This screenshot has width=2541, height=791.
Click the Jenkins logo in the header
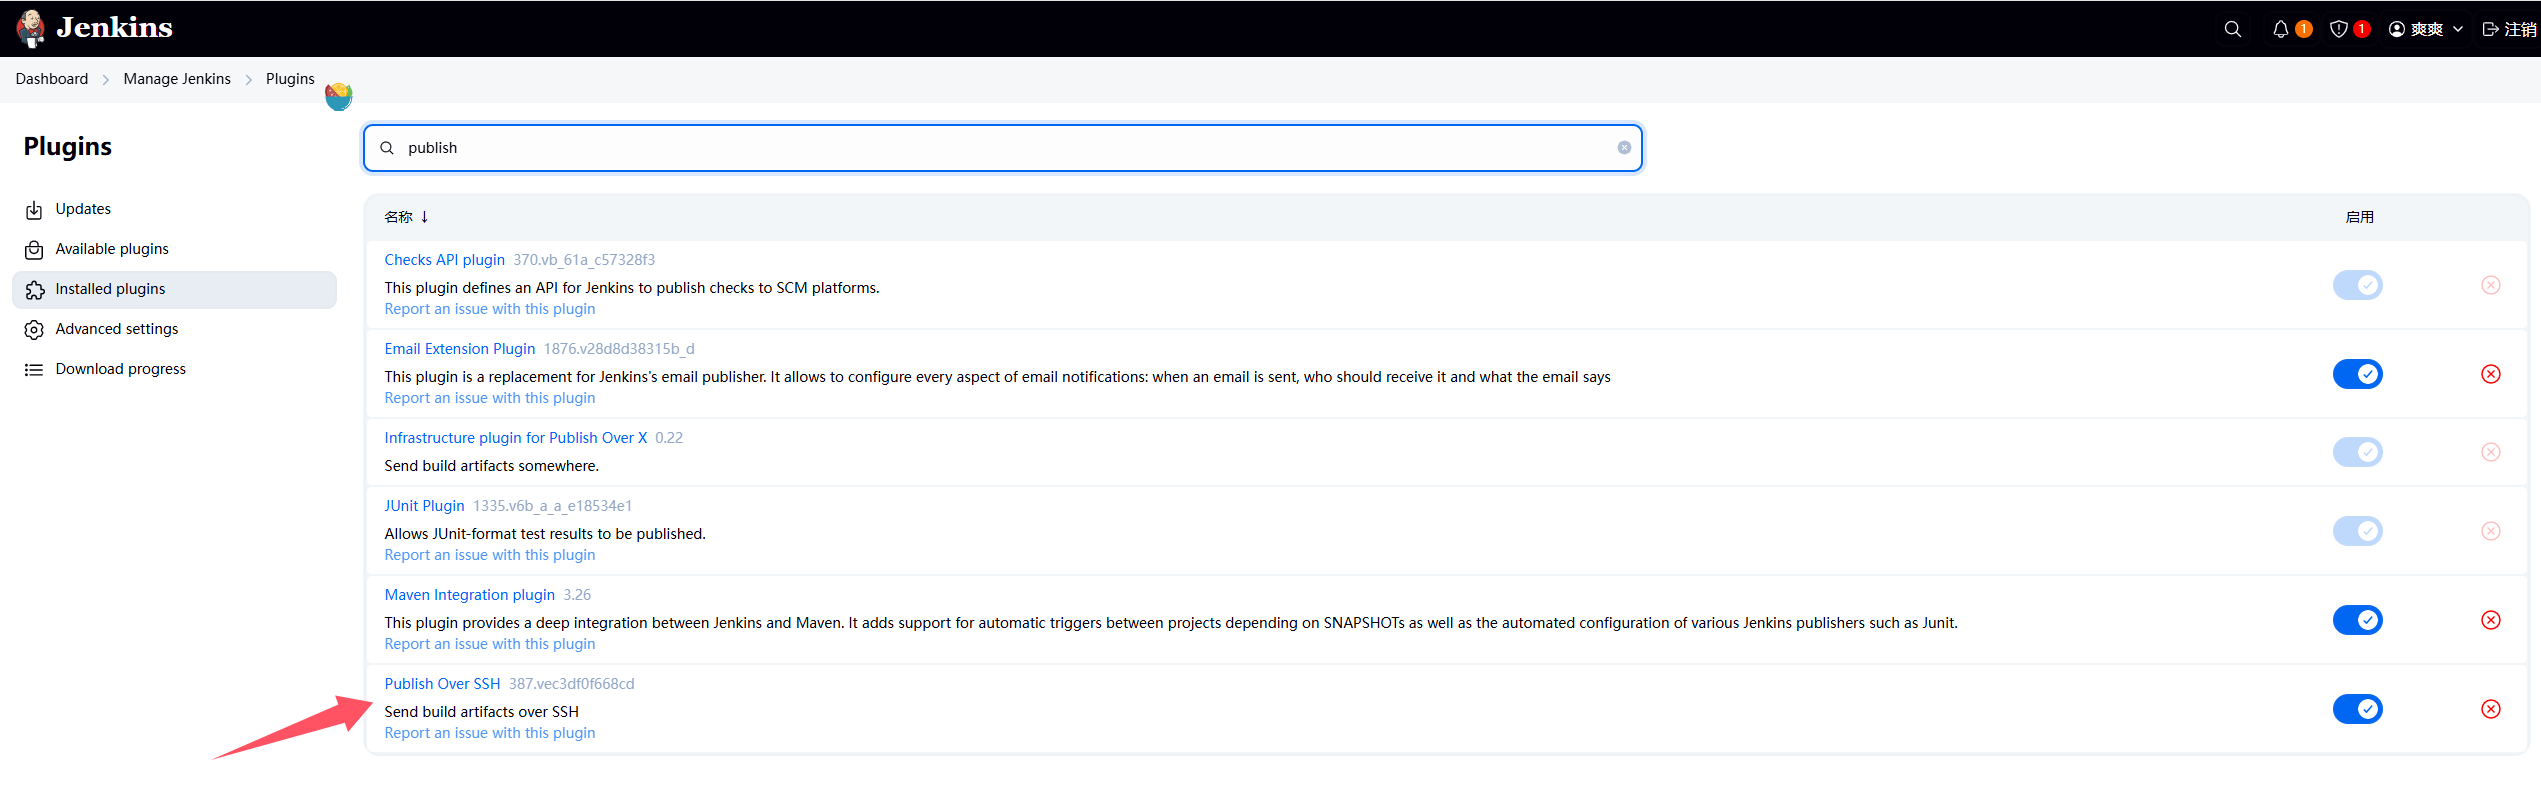pyautogui.click(x=31, y=28)
